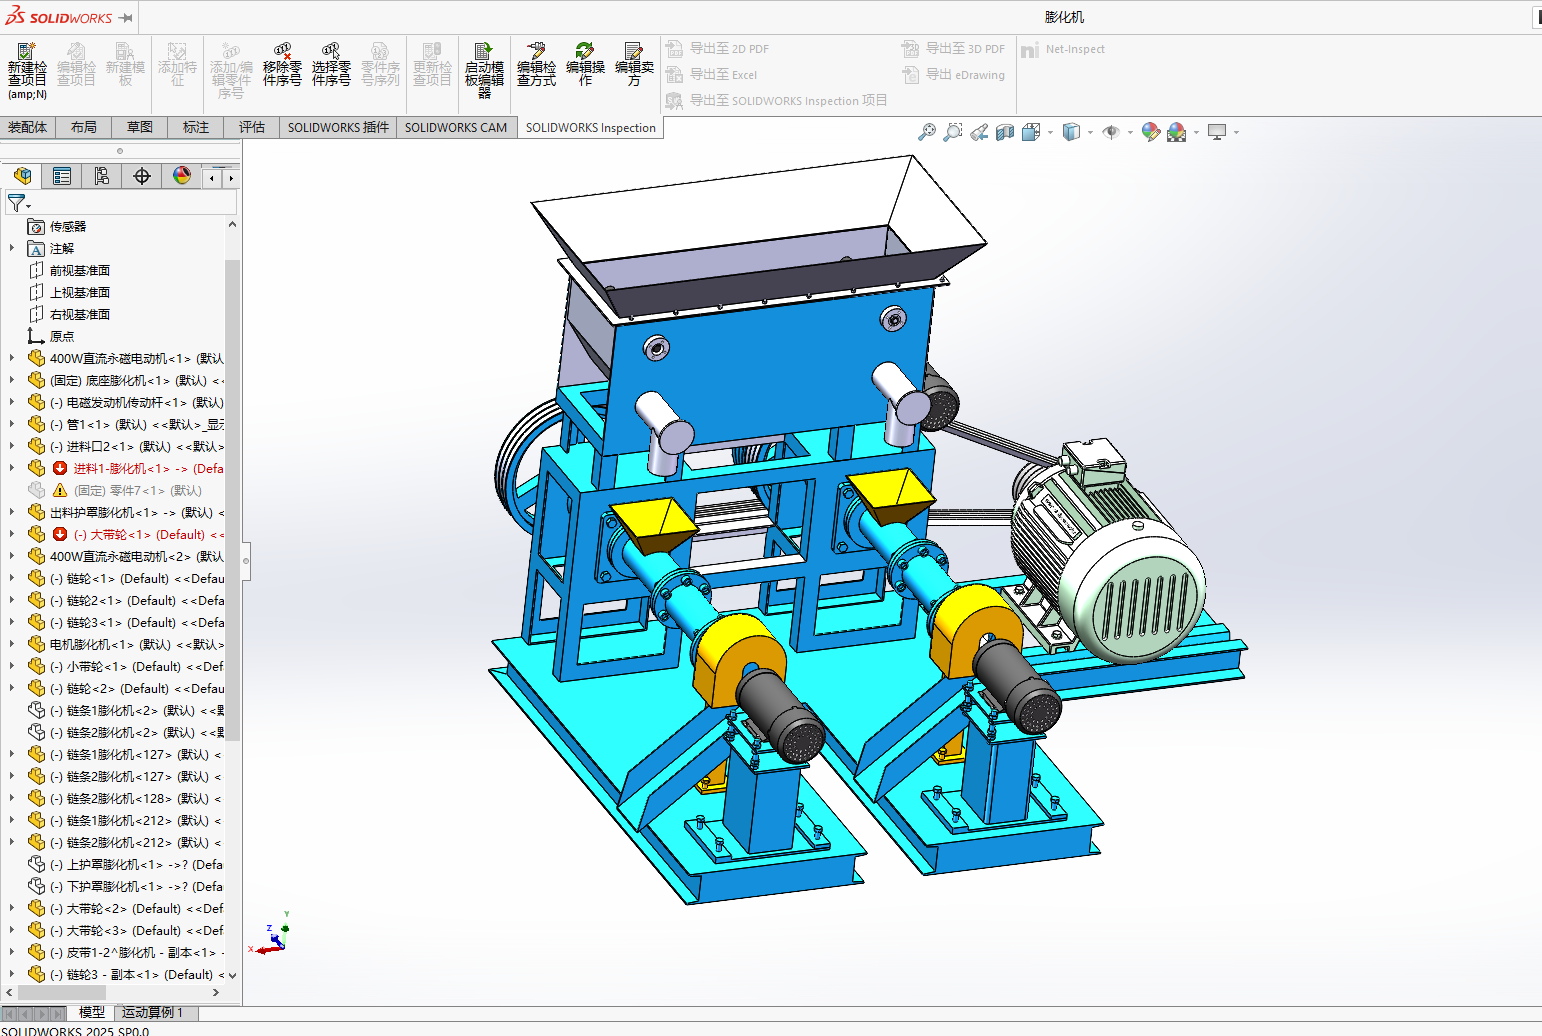Switch to the 装配体 tab
Image resolution: width=1542 pixels, height=1036 pixels.
[27, 127]
